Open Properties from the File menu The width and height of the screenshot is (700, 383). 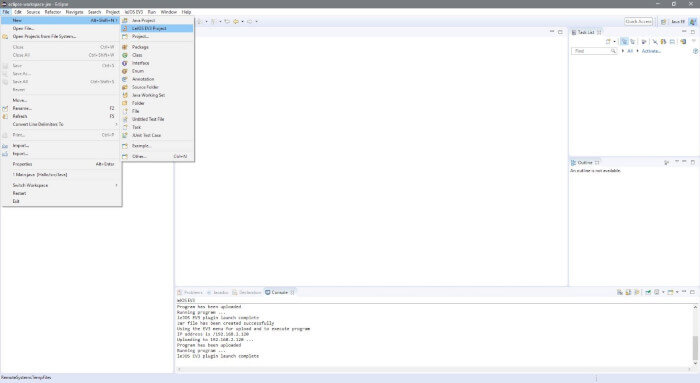point(61,164)
